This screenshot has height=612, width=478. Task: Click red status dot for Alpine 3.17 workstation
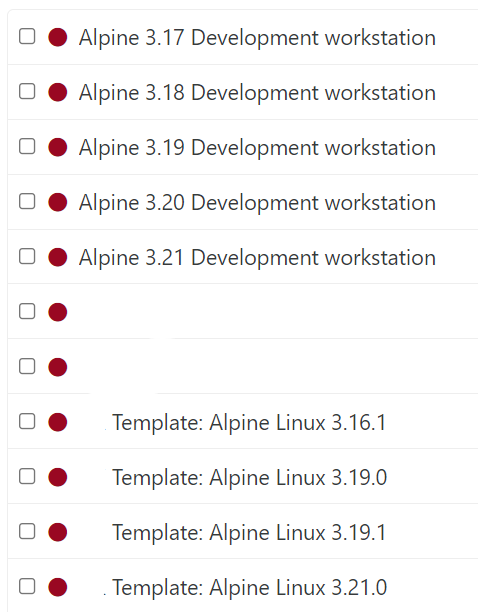[x=58, y=37]
